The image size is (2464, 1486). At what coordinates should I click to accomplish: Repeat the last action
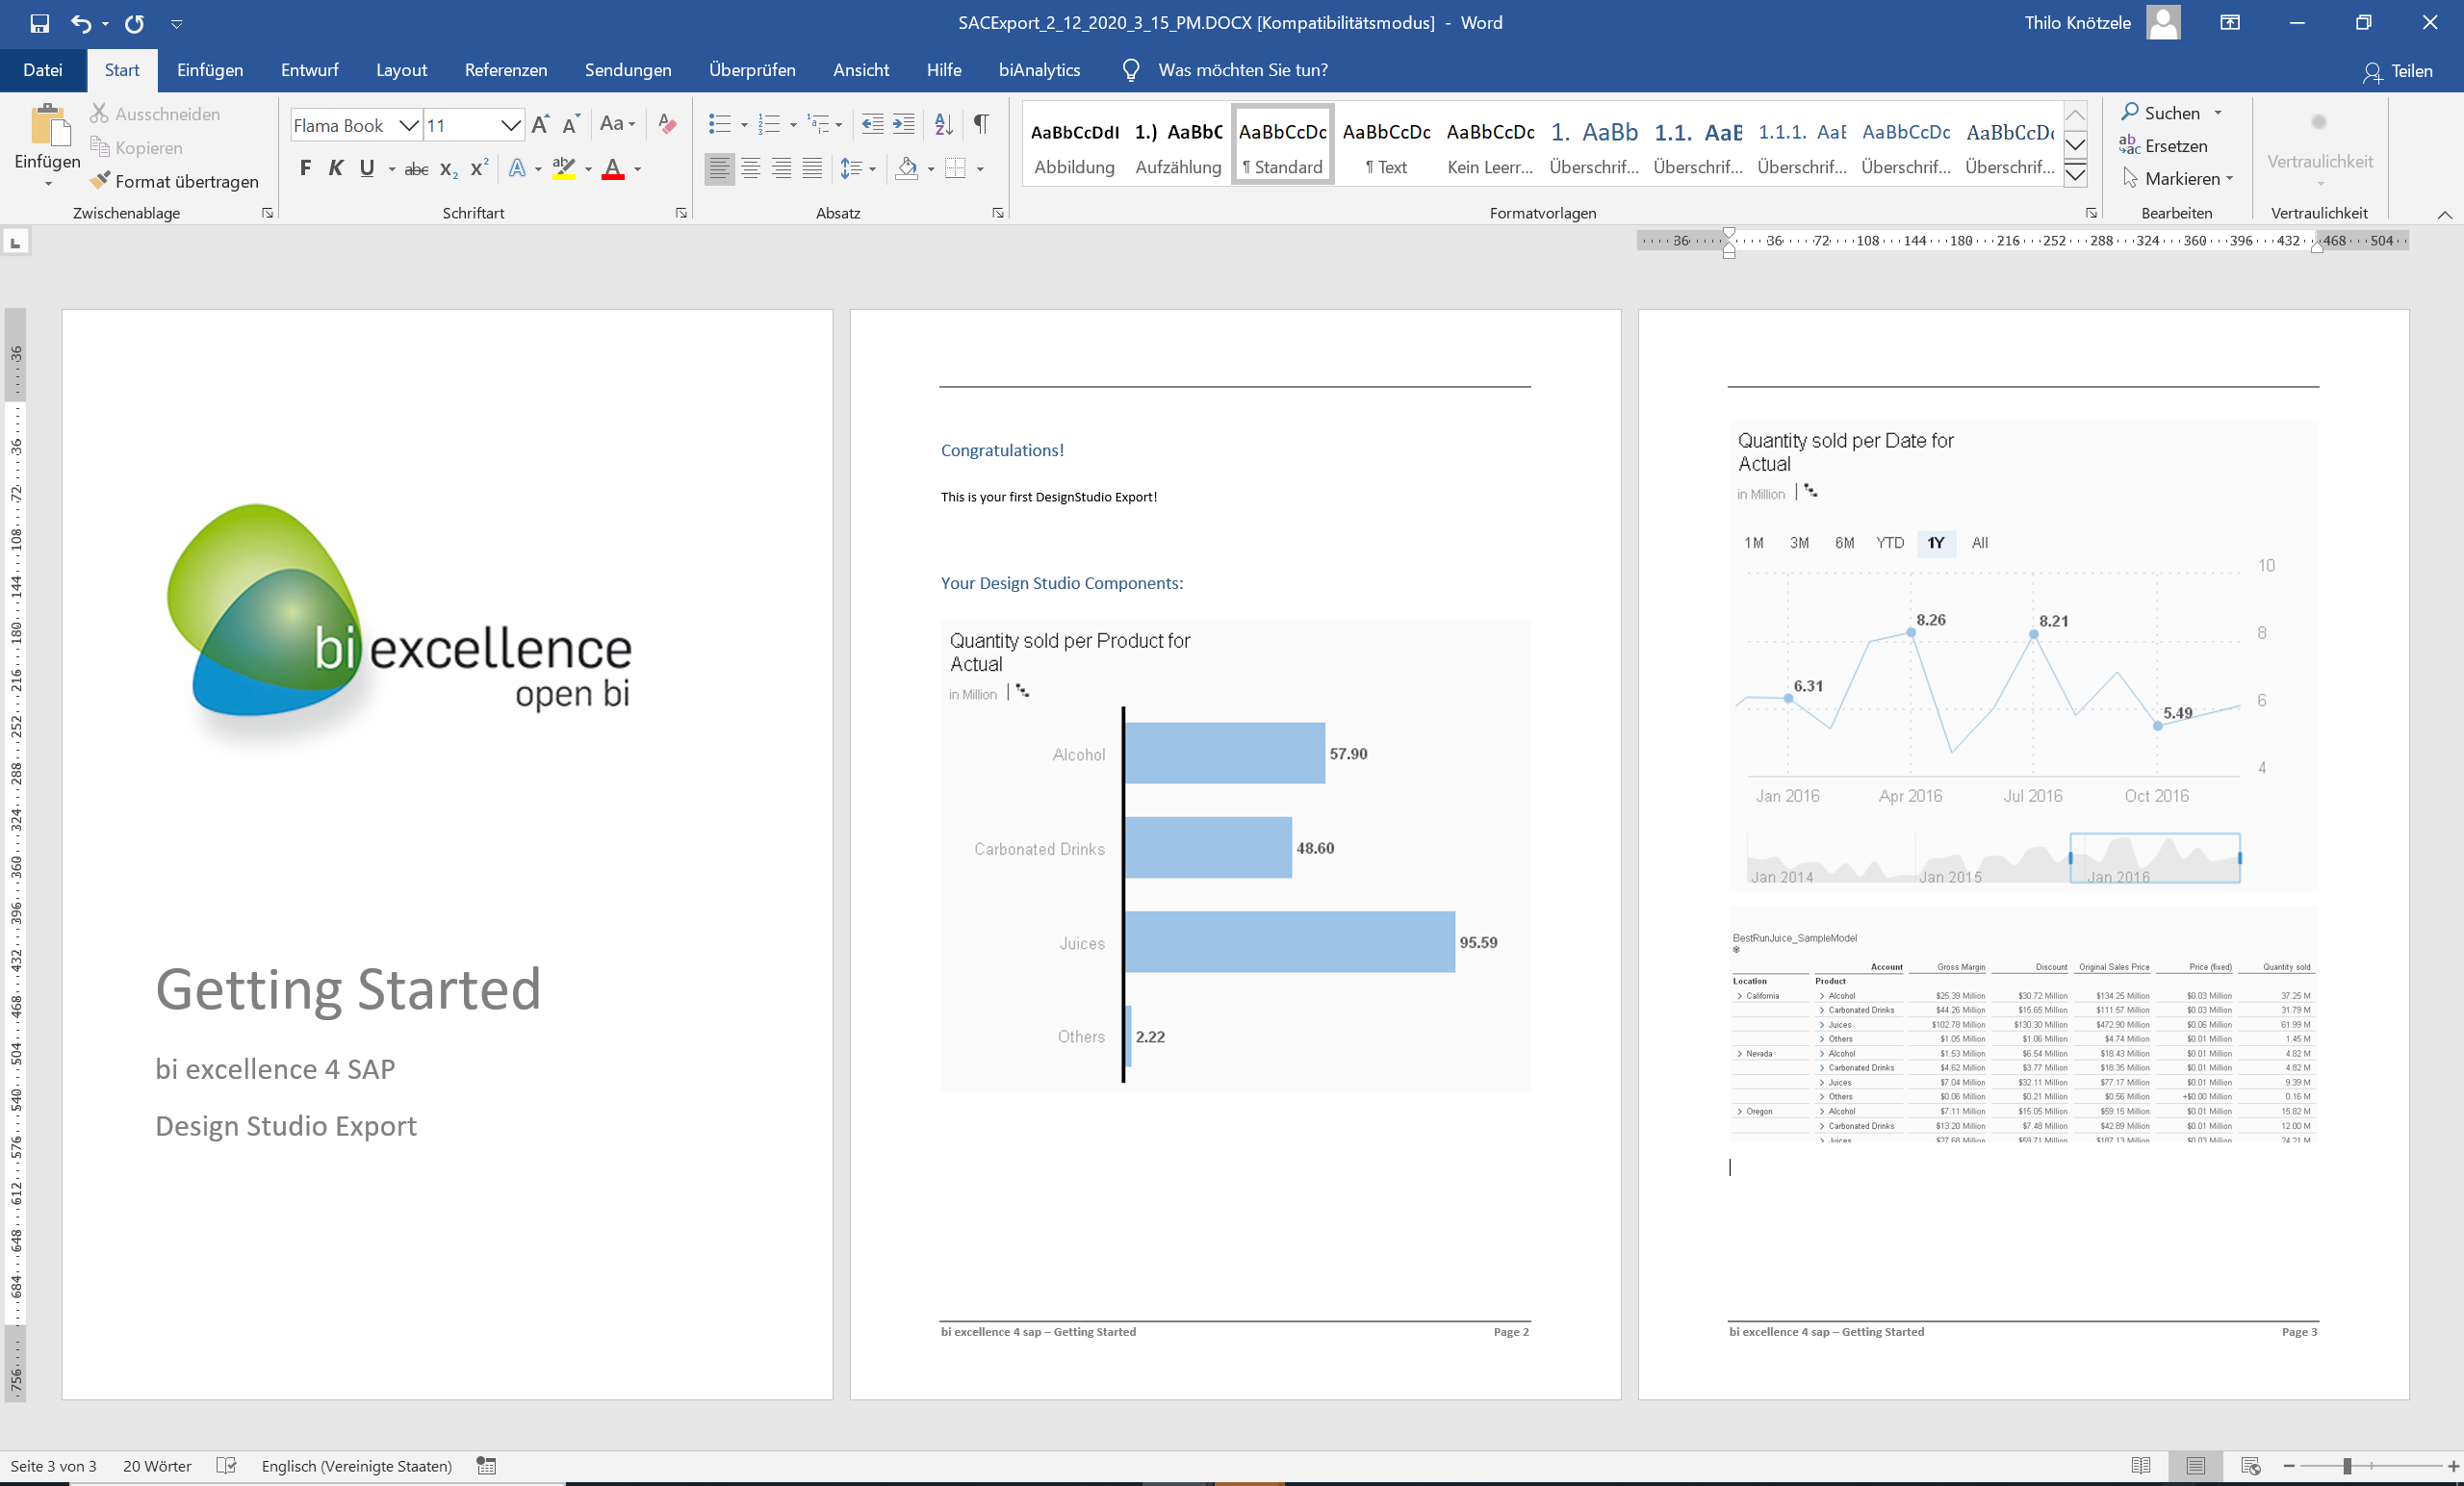coord(134,23)
